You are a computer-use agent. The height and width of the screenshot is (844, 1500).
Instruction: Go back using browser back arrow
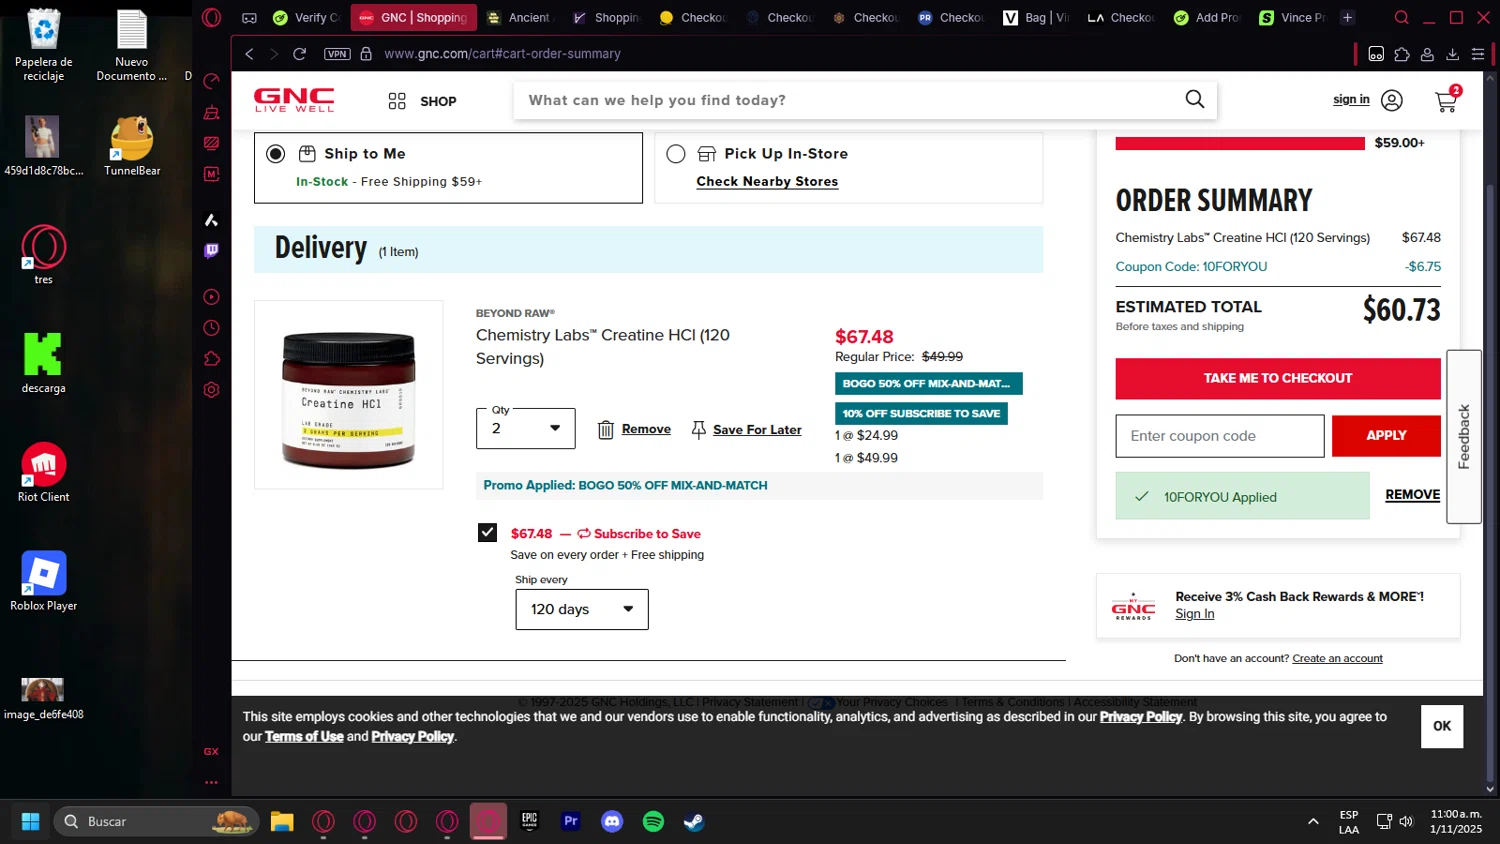249,54
